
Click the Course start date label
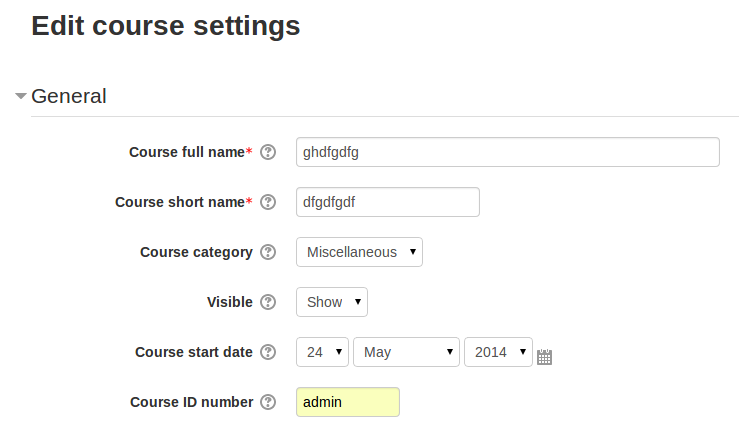[x=194, y=352]
